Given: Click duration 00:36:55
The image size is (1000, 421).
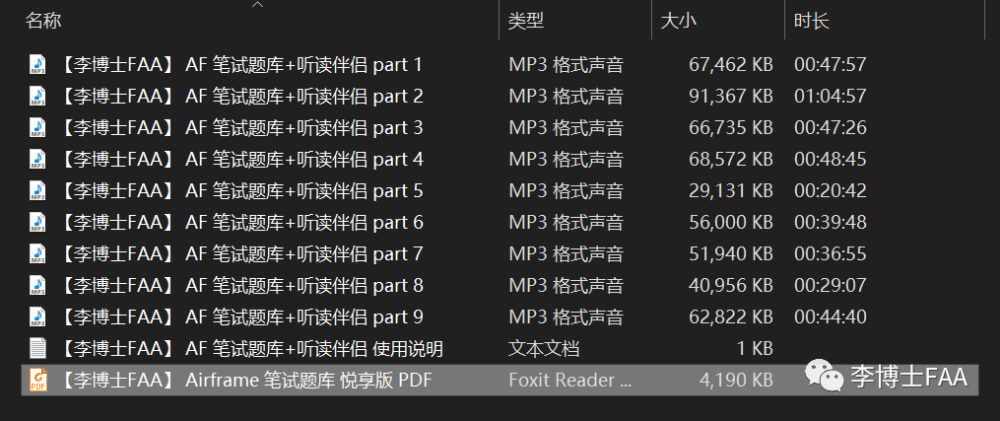Looking at the screenshot, I should pos(830,254).
